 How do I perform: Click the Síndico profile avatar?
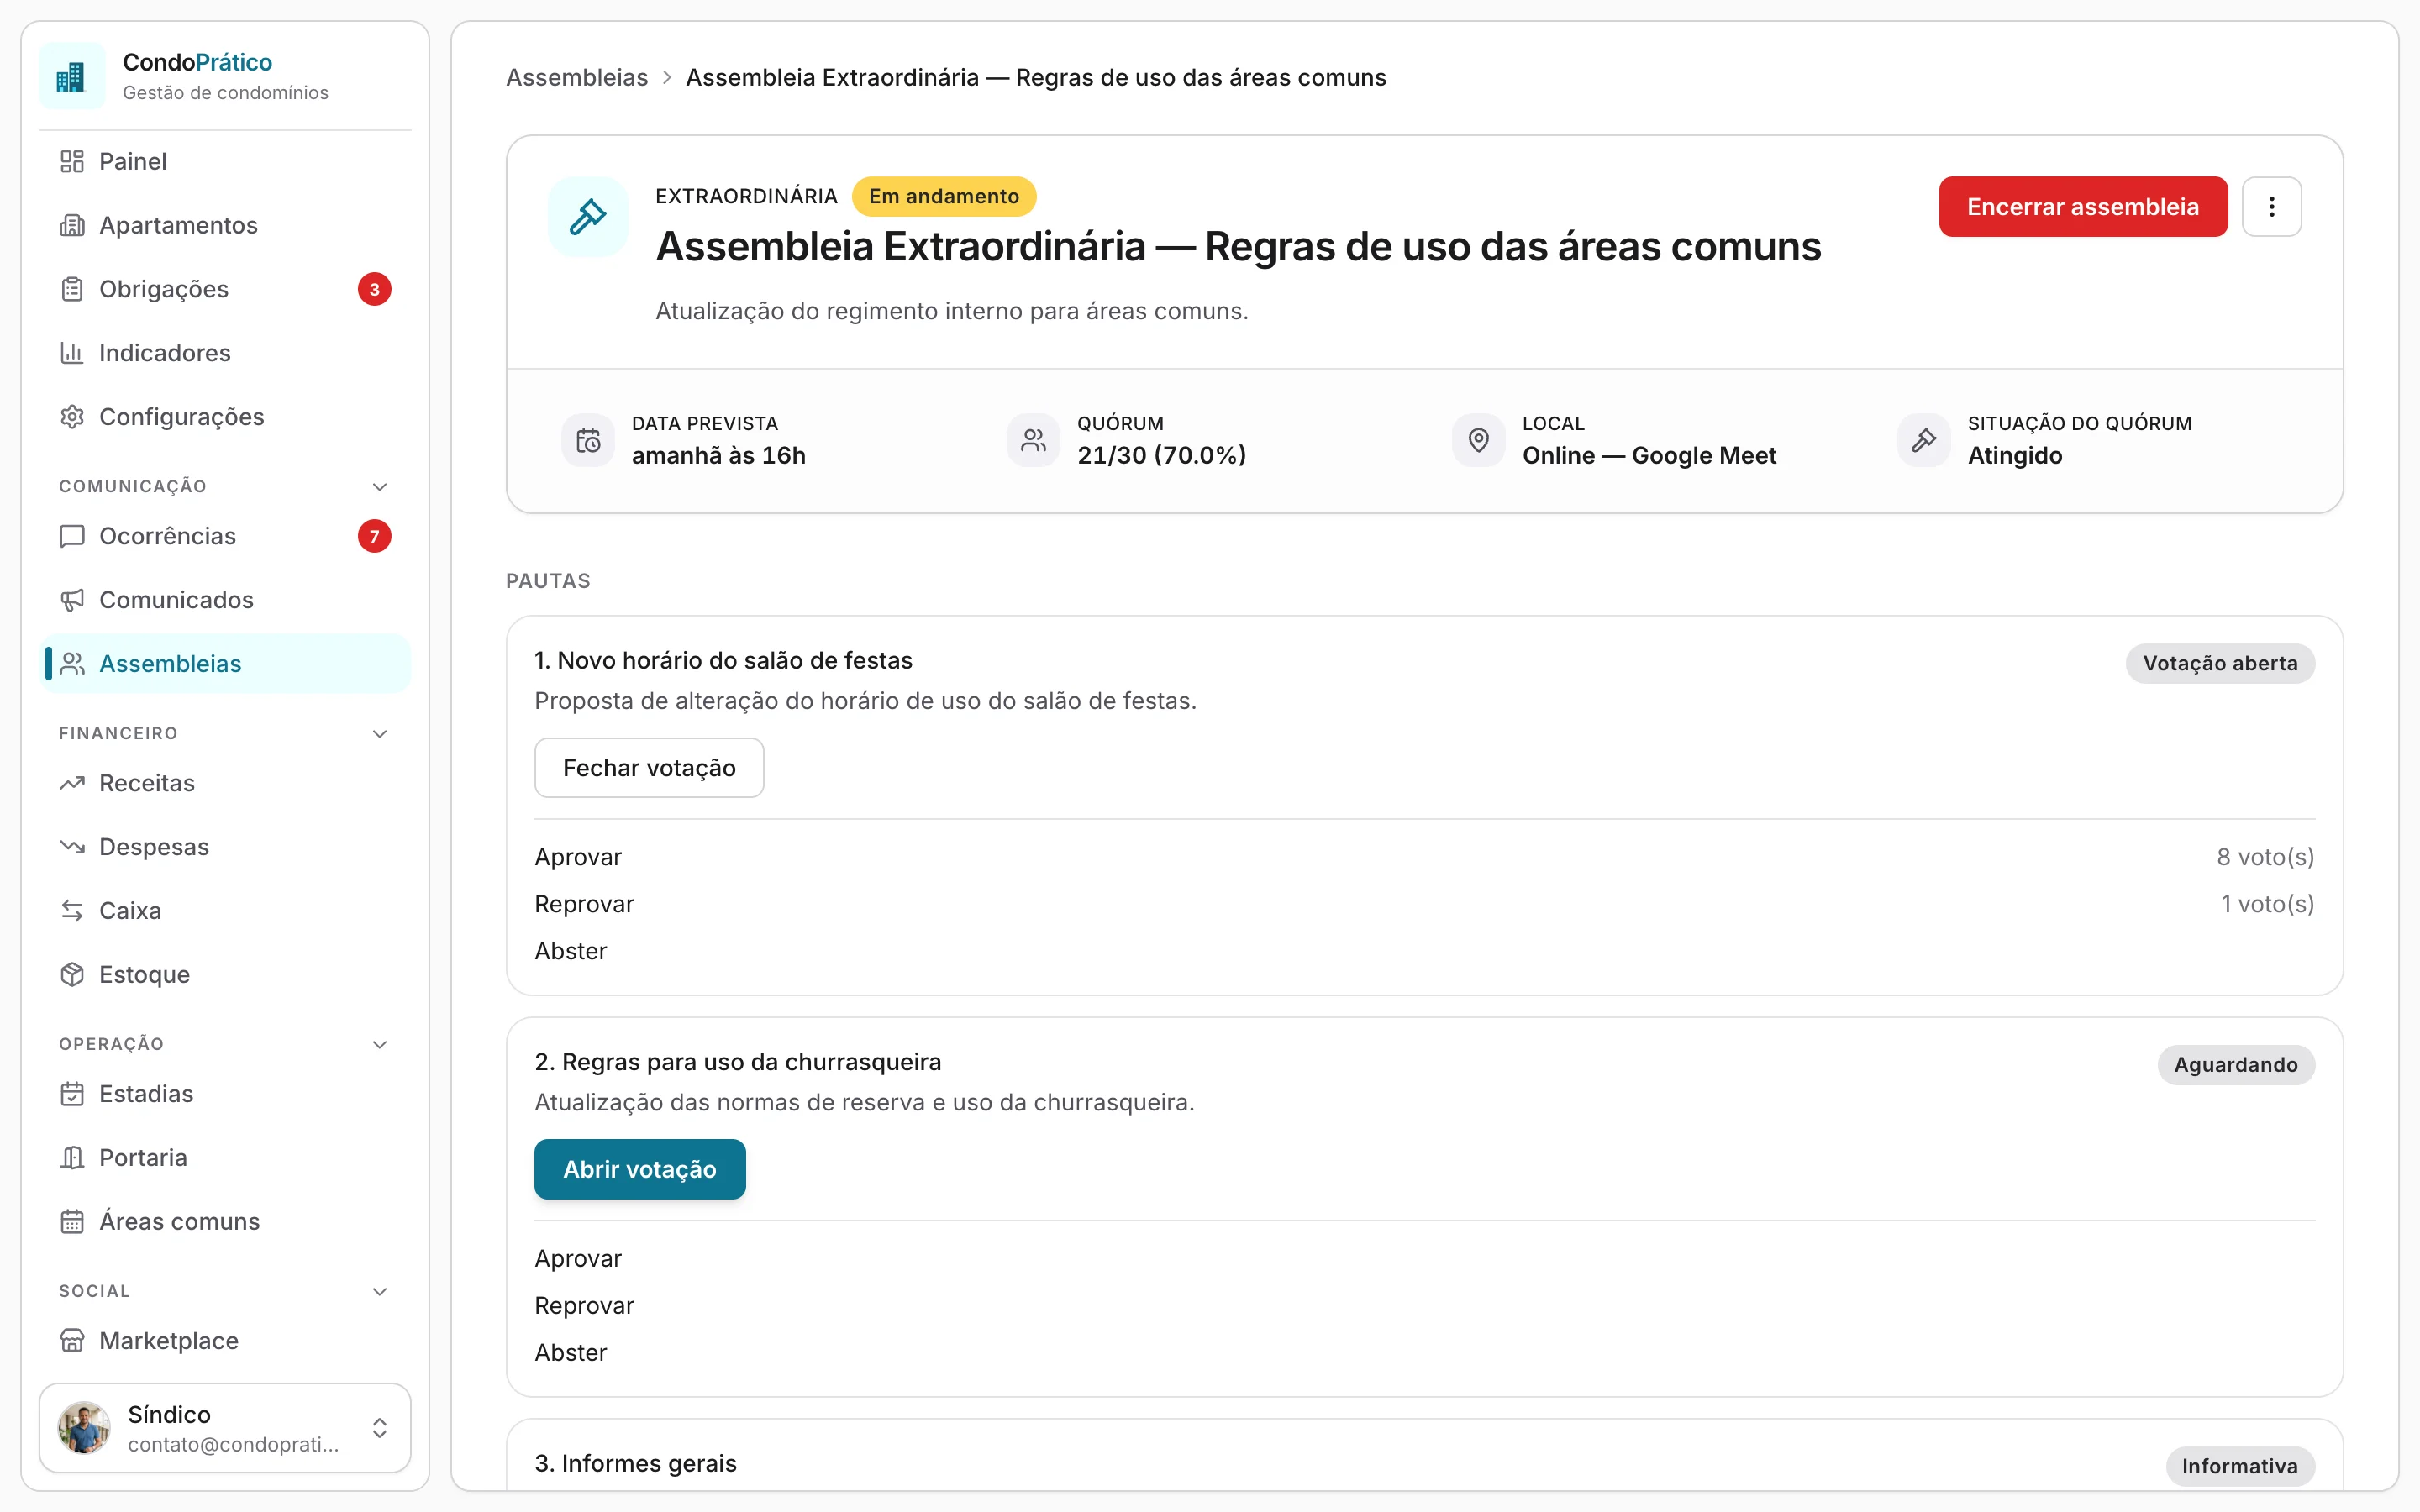(x=84, y=1428)
